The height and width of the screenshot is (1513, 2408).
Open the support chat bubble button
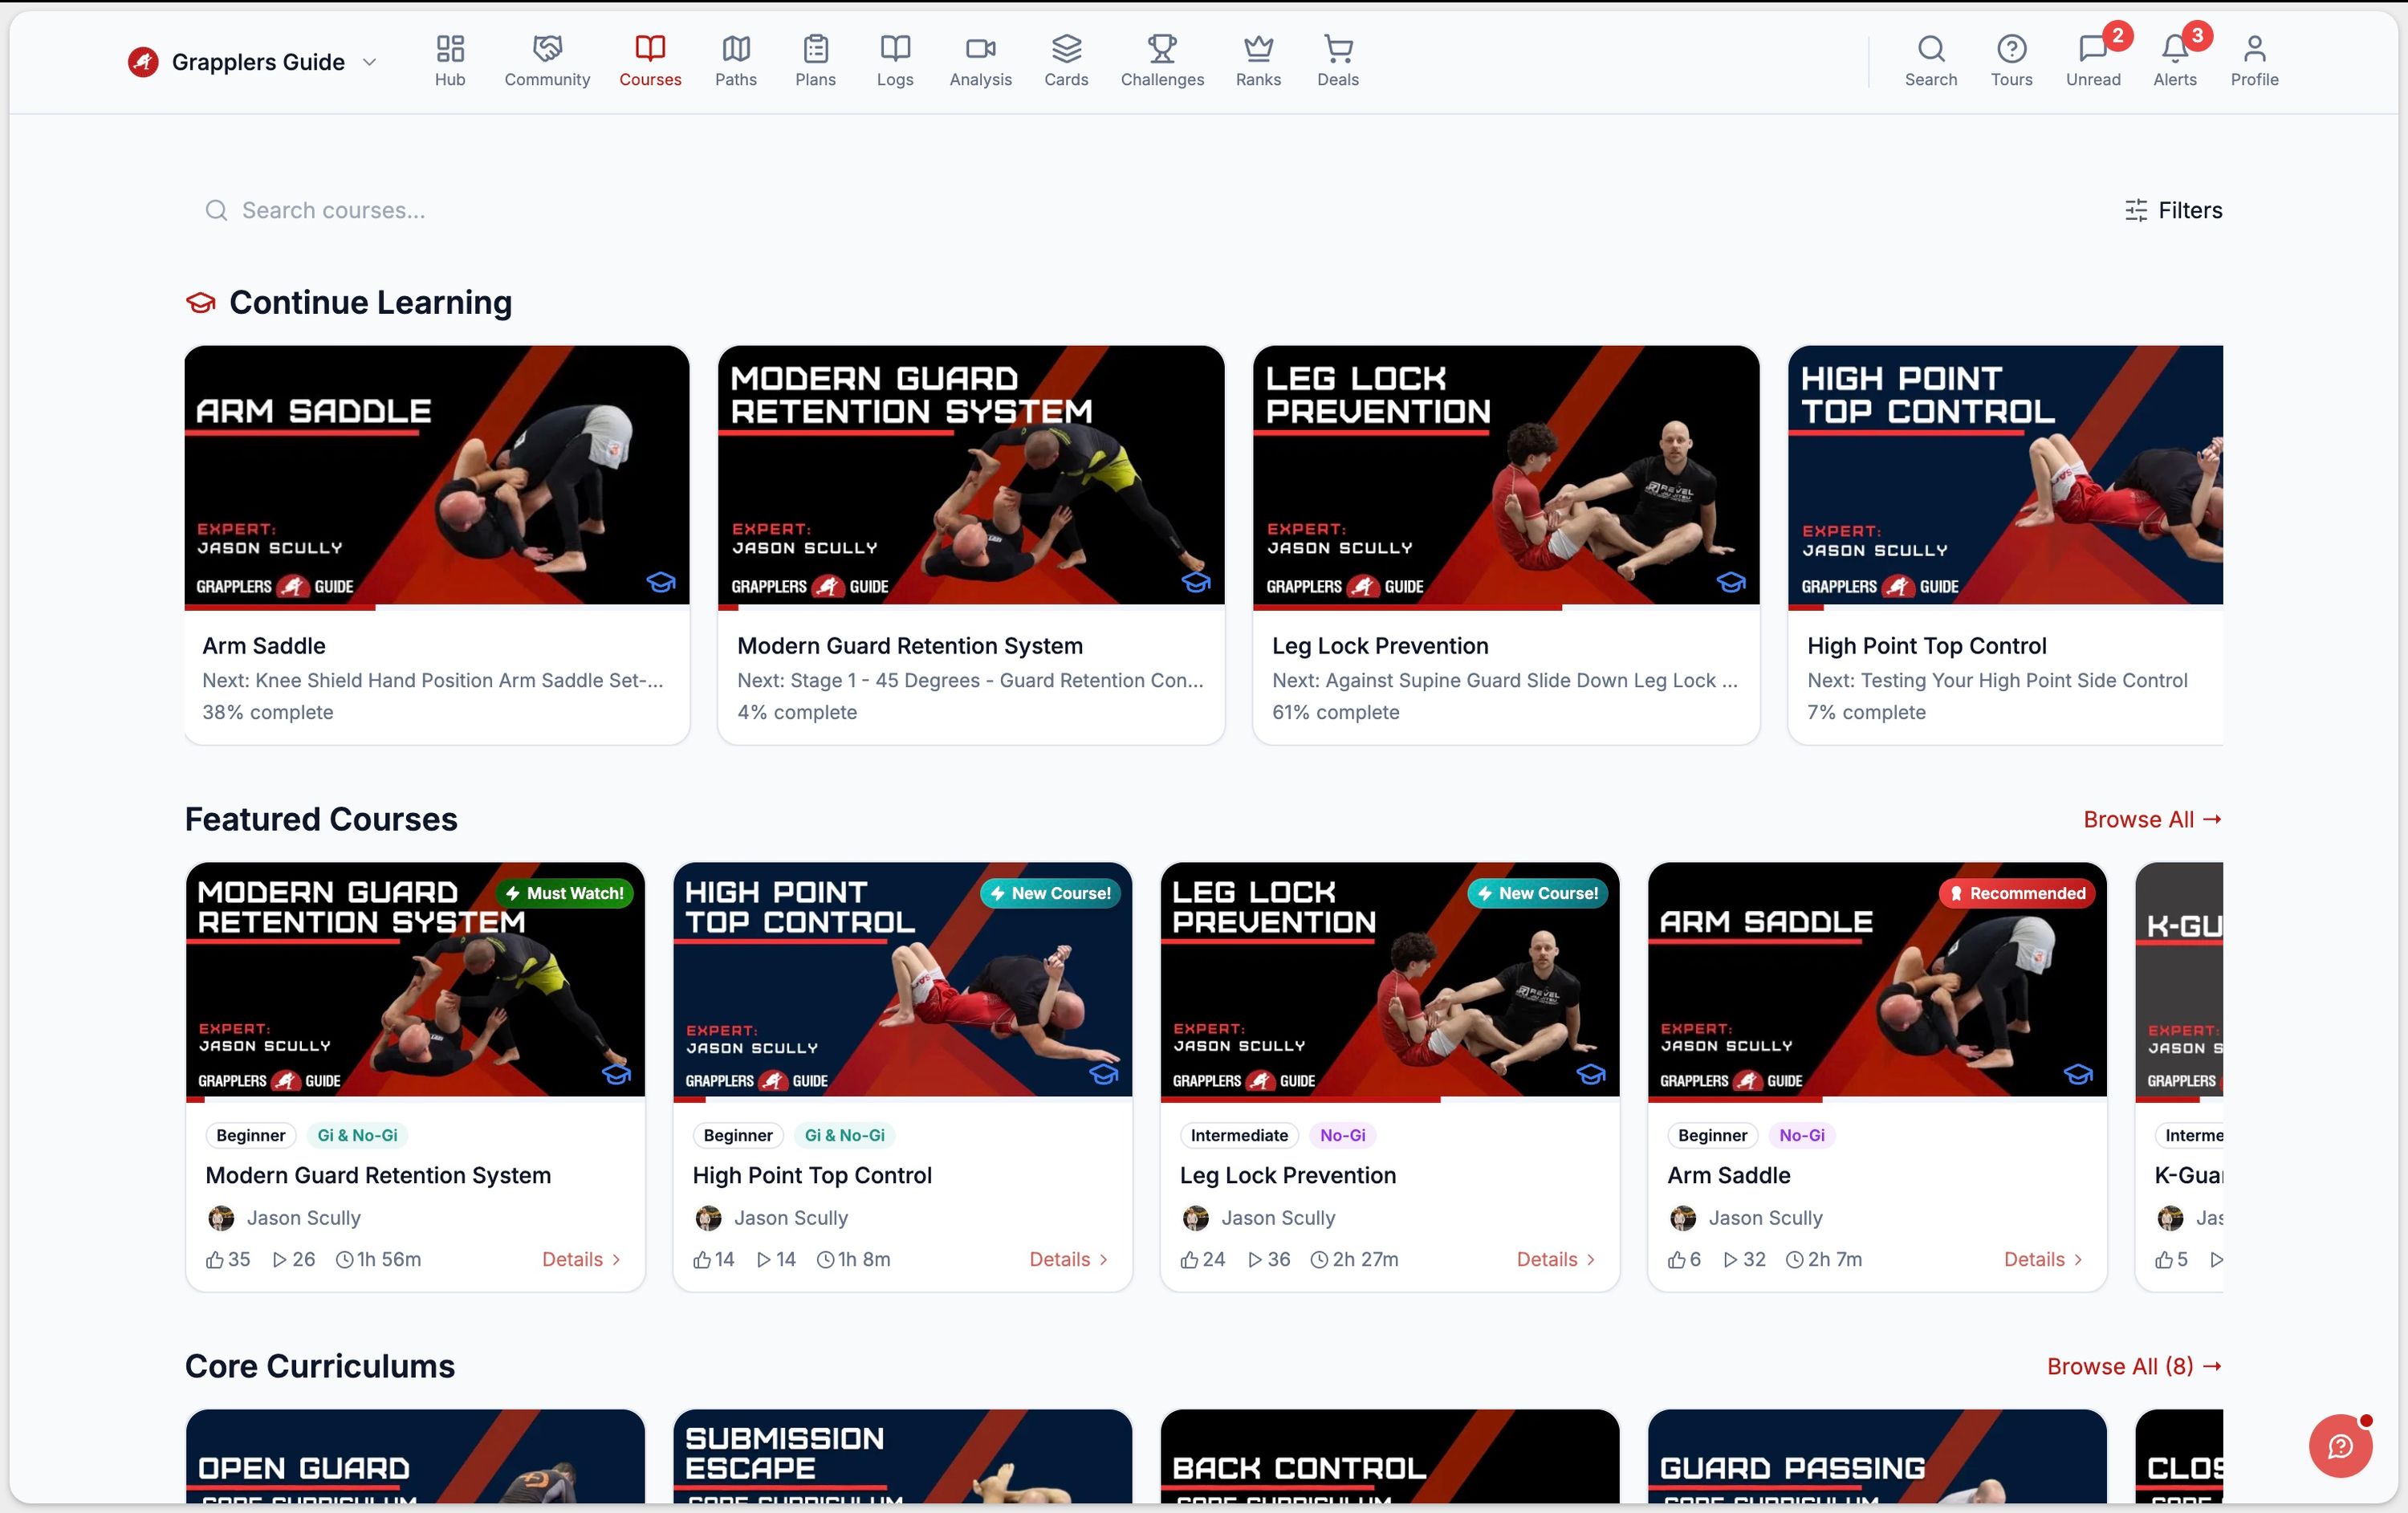pyautogui.click(x=2340, y=1445)
